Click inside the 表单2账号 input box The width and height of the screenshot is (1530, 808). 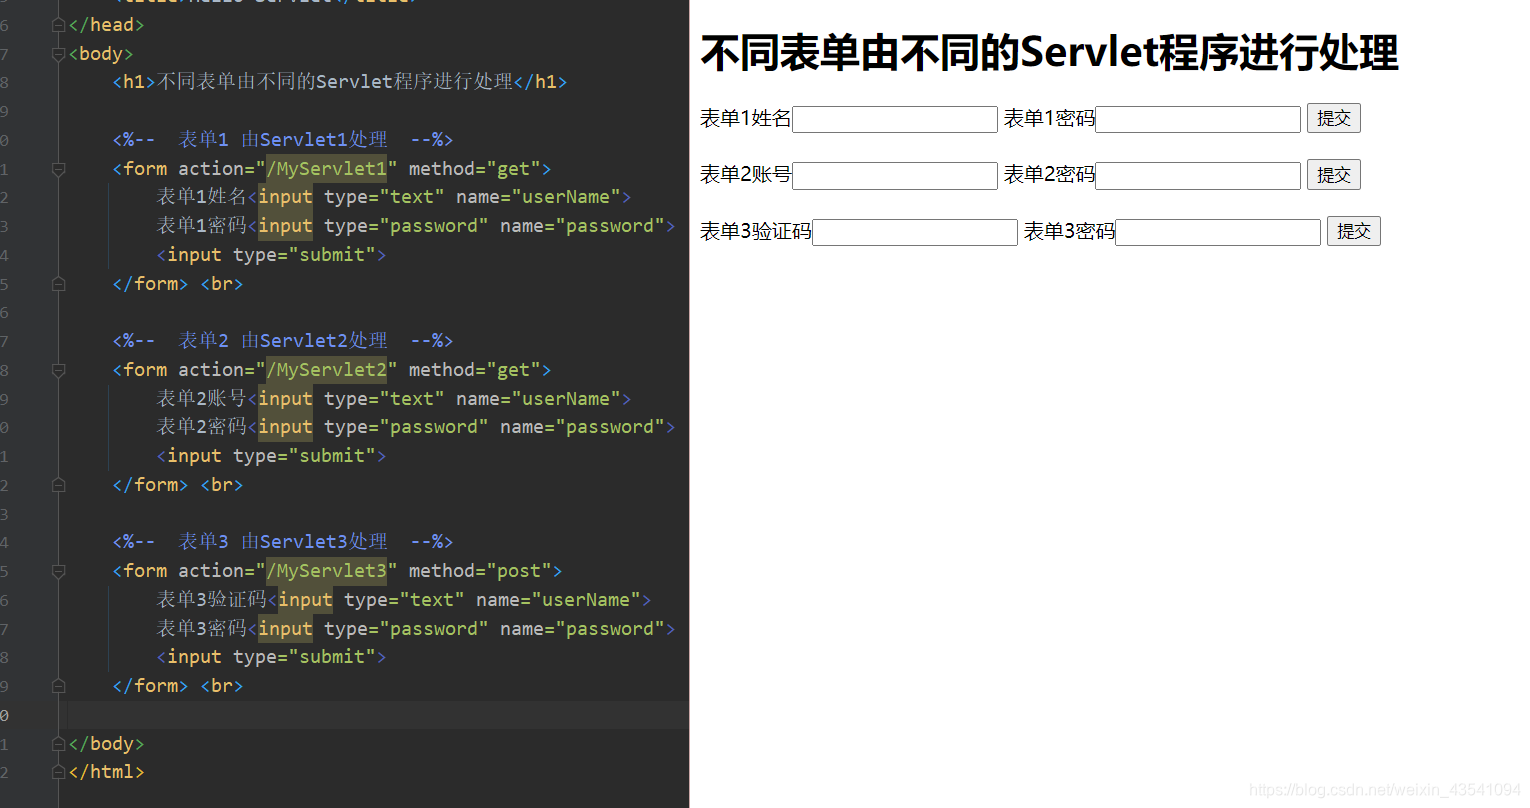(x=893, y=175)
